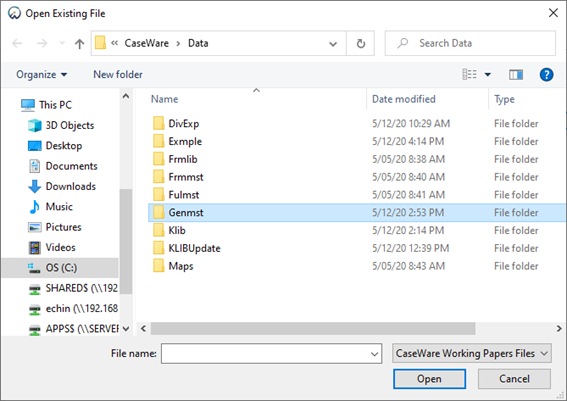Viewport: 567px width, 401px height.
Task: Open CaseWare Working Papers Files type dropdown
Action: click(472, 353)
